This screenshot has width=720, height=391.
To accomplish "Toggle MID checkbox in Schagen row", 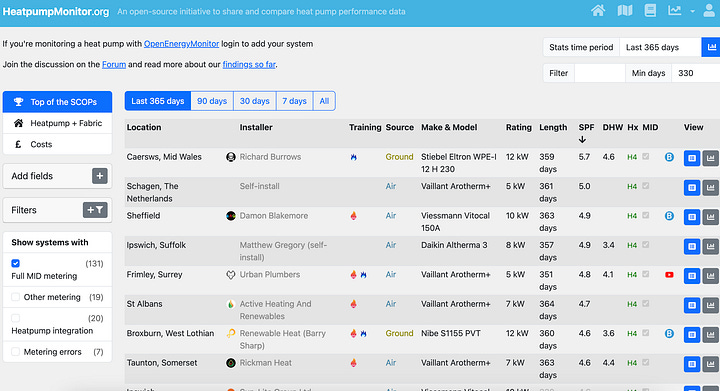I will [x=646, y=186].
